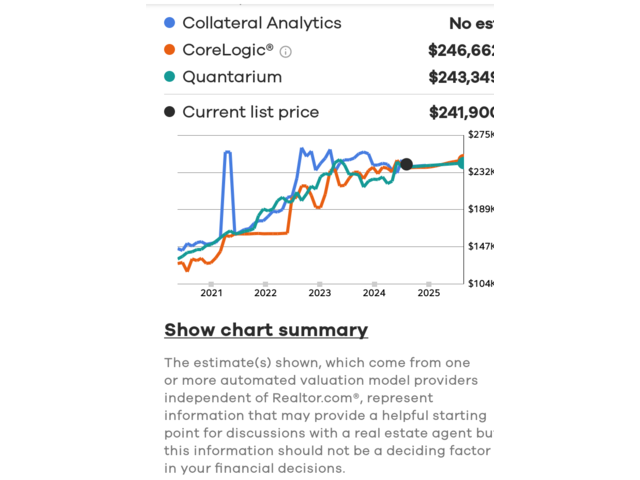Screen dimensions: 640x480
Task: Click the 2023 year label on the chart
Action: (x=320, y=293)
